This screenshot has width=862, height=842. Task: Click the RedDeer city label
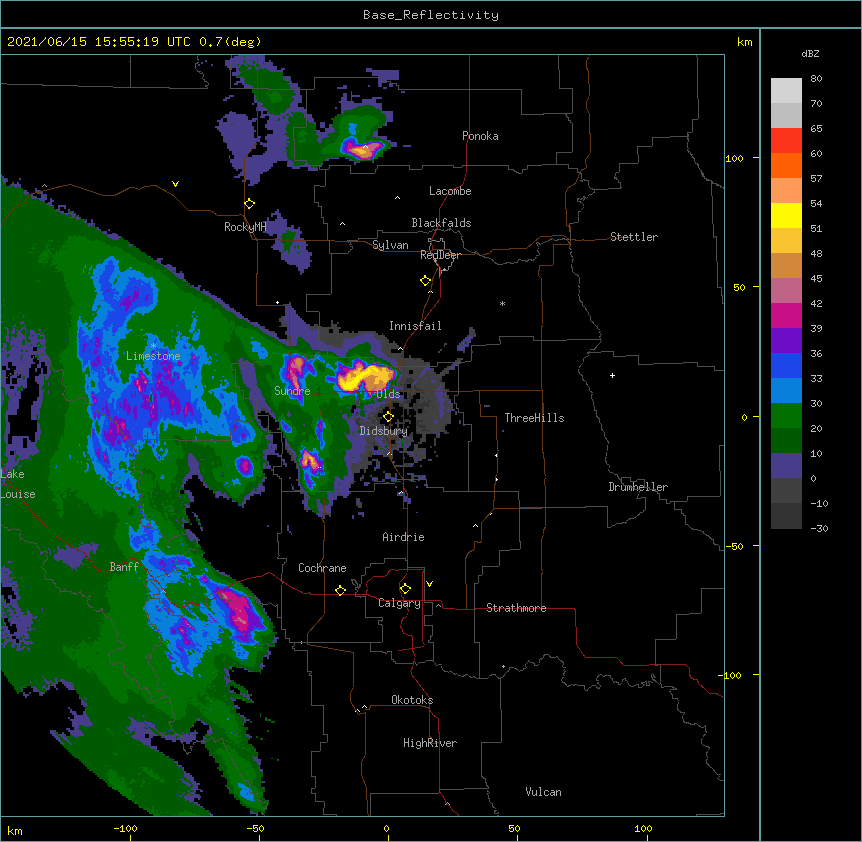point(440,255)
